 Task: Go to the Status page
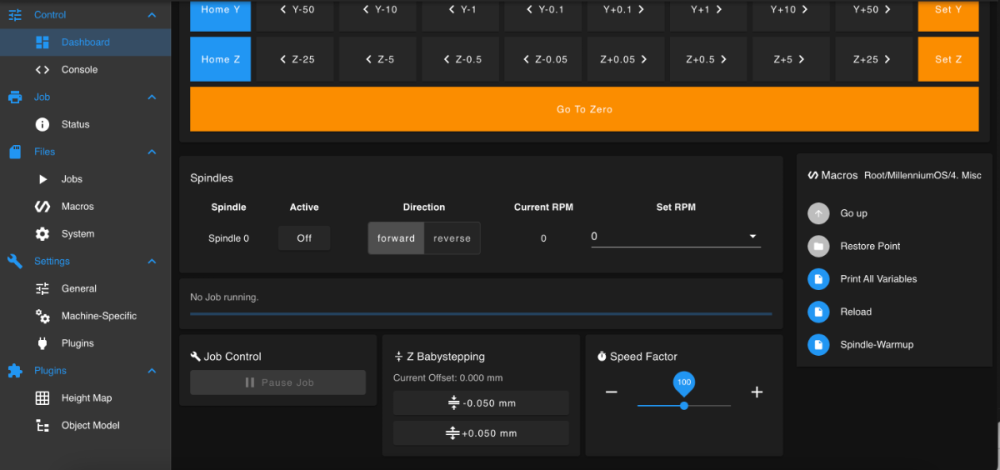click(85, 124)
